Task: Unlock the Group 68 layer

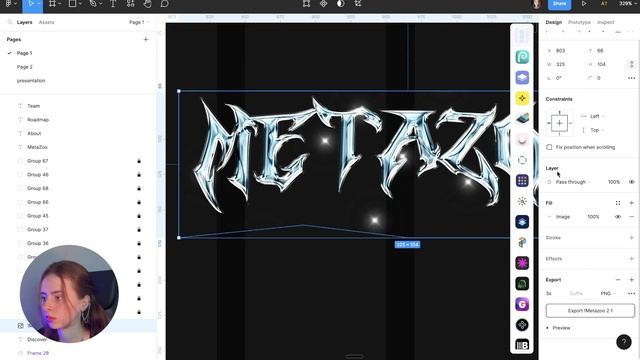Action: pos(139,188)
